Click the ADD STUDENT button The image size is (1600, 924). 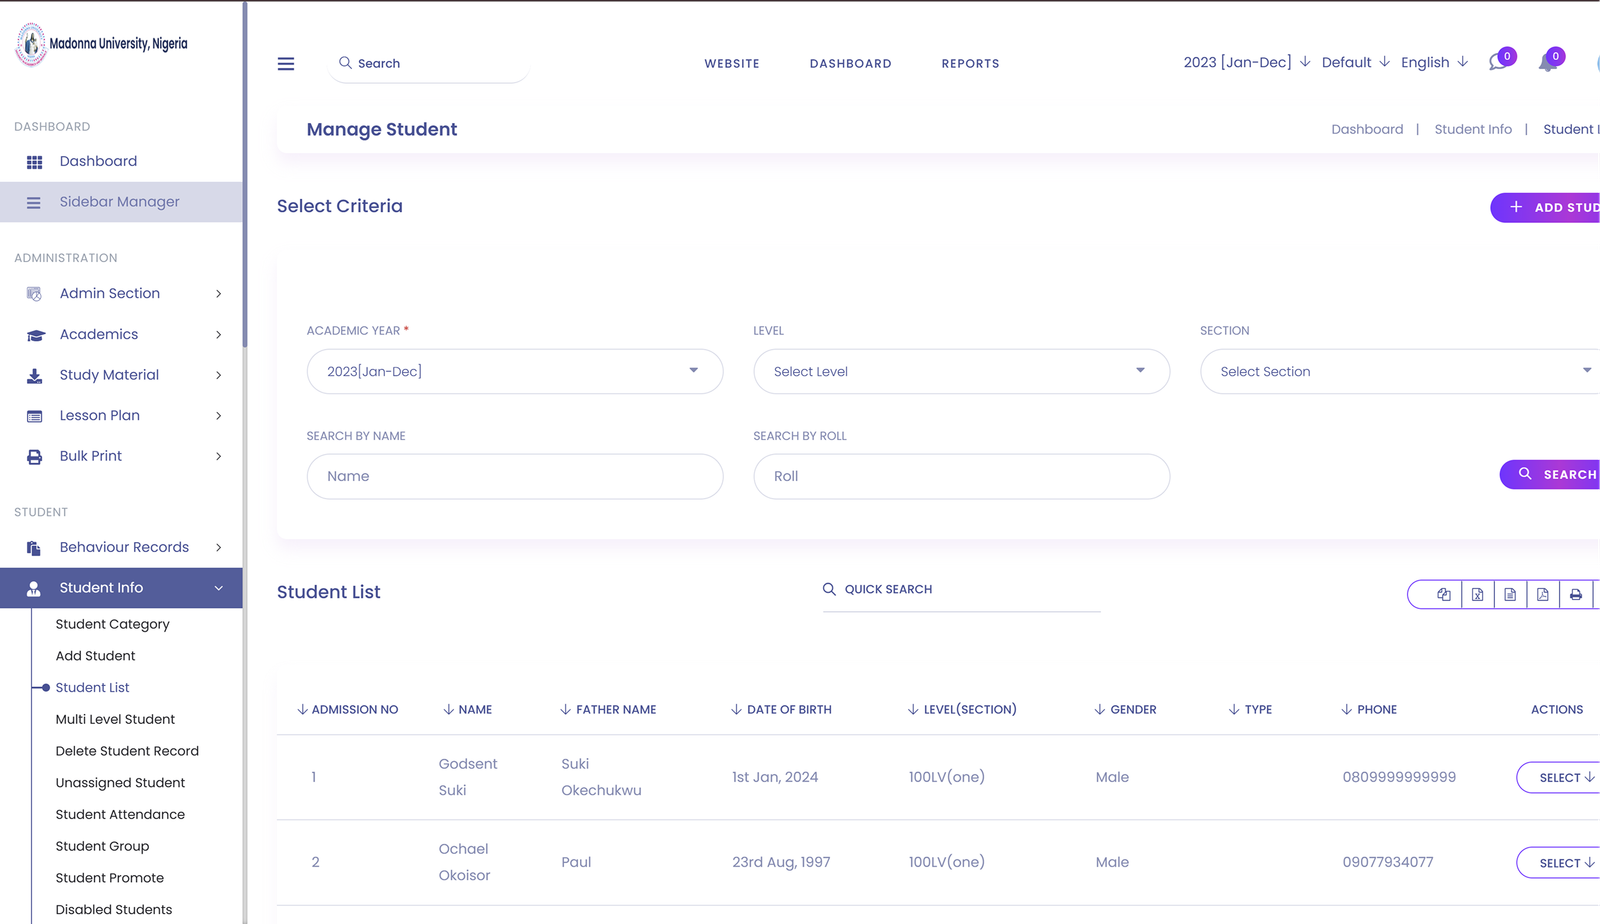click(1556, 207)
